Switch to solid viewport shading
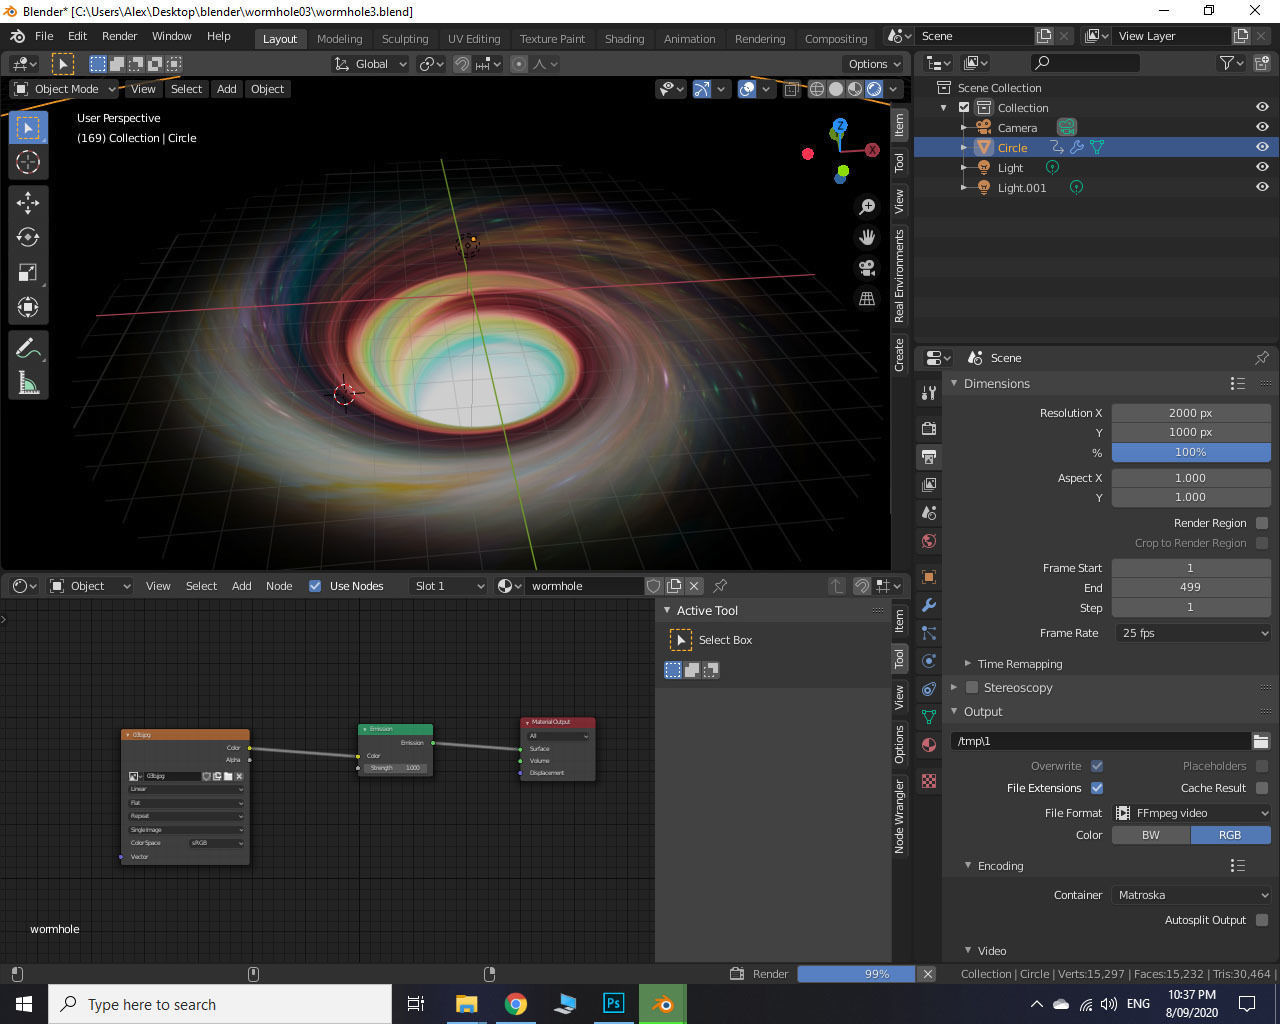Viewport: 1280px width, 1024px height. pos(836,89)
